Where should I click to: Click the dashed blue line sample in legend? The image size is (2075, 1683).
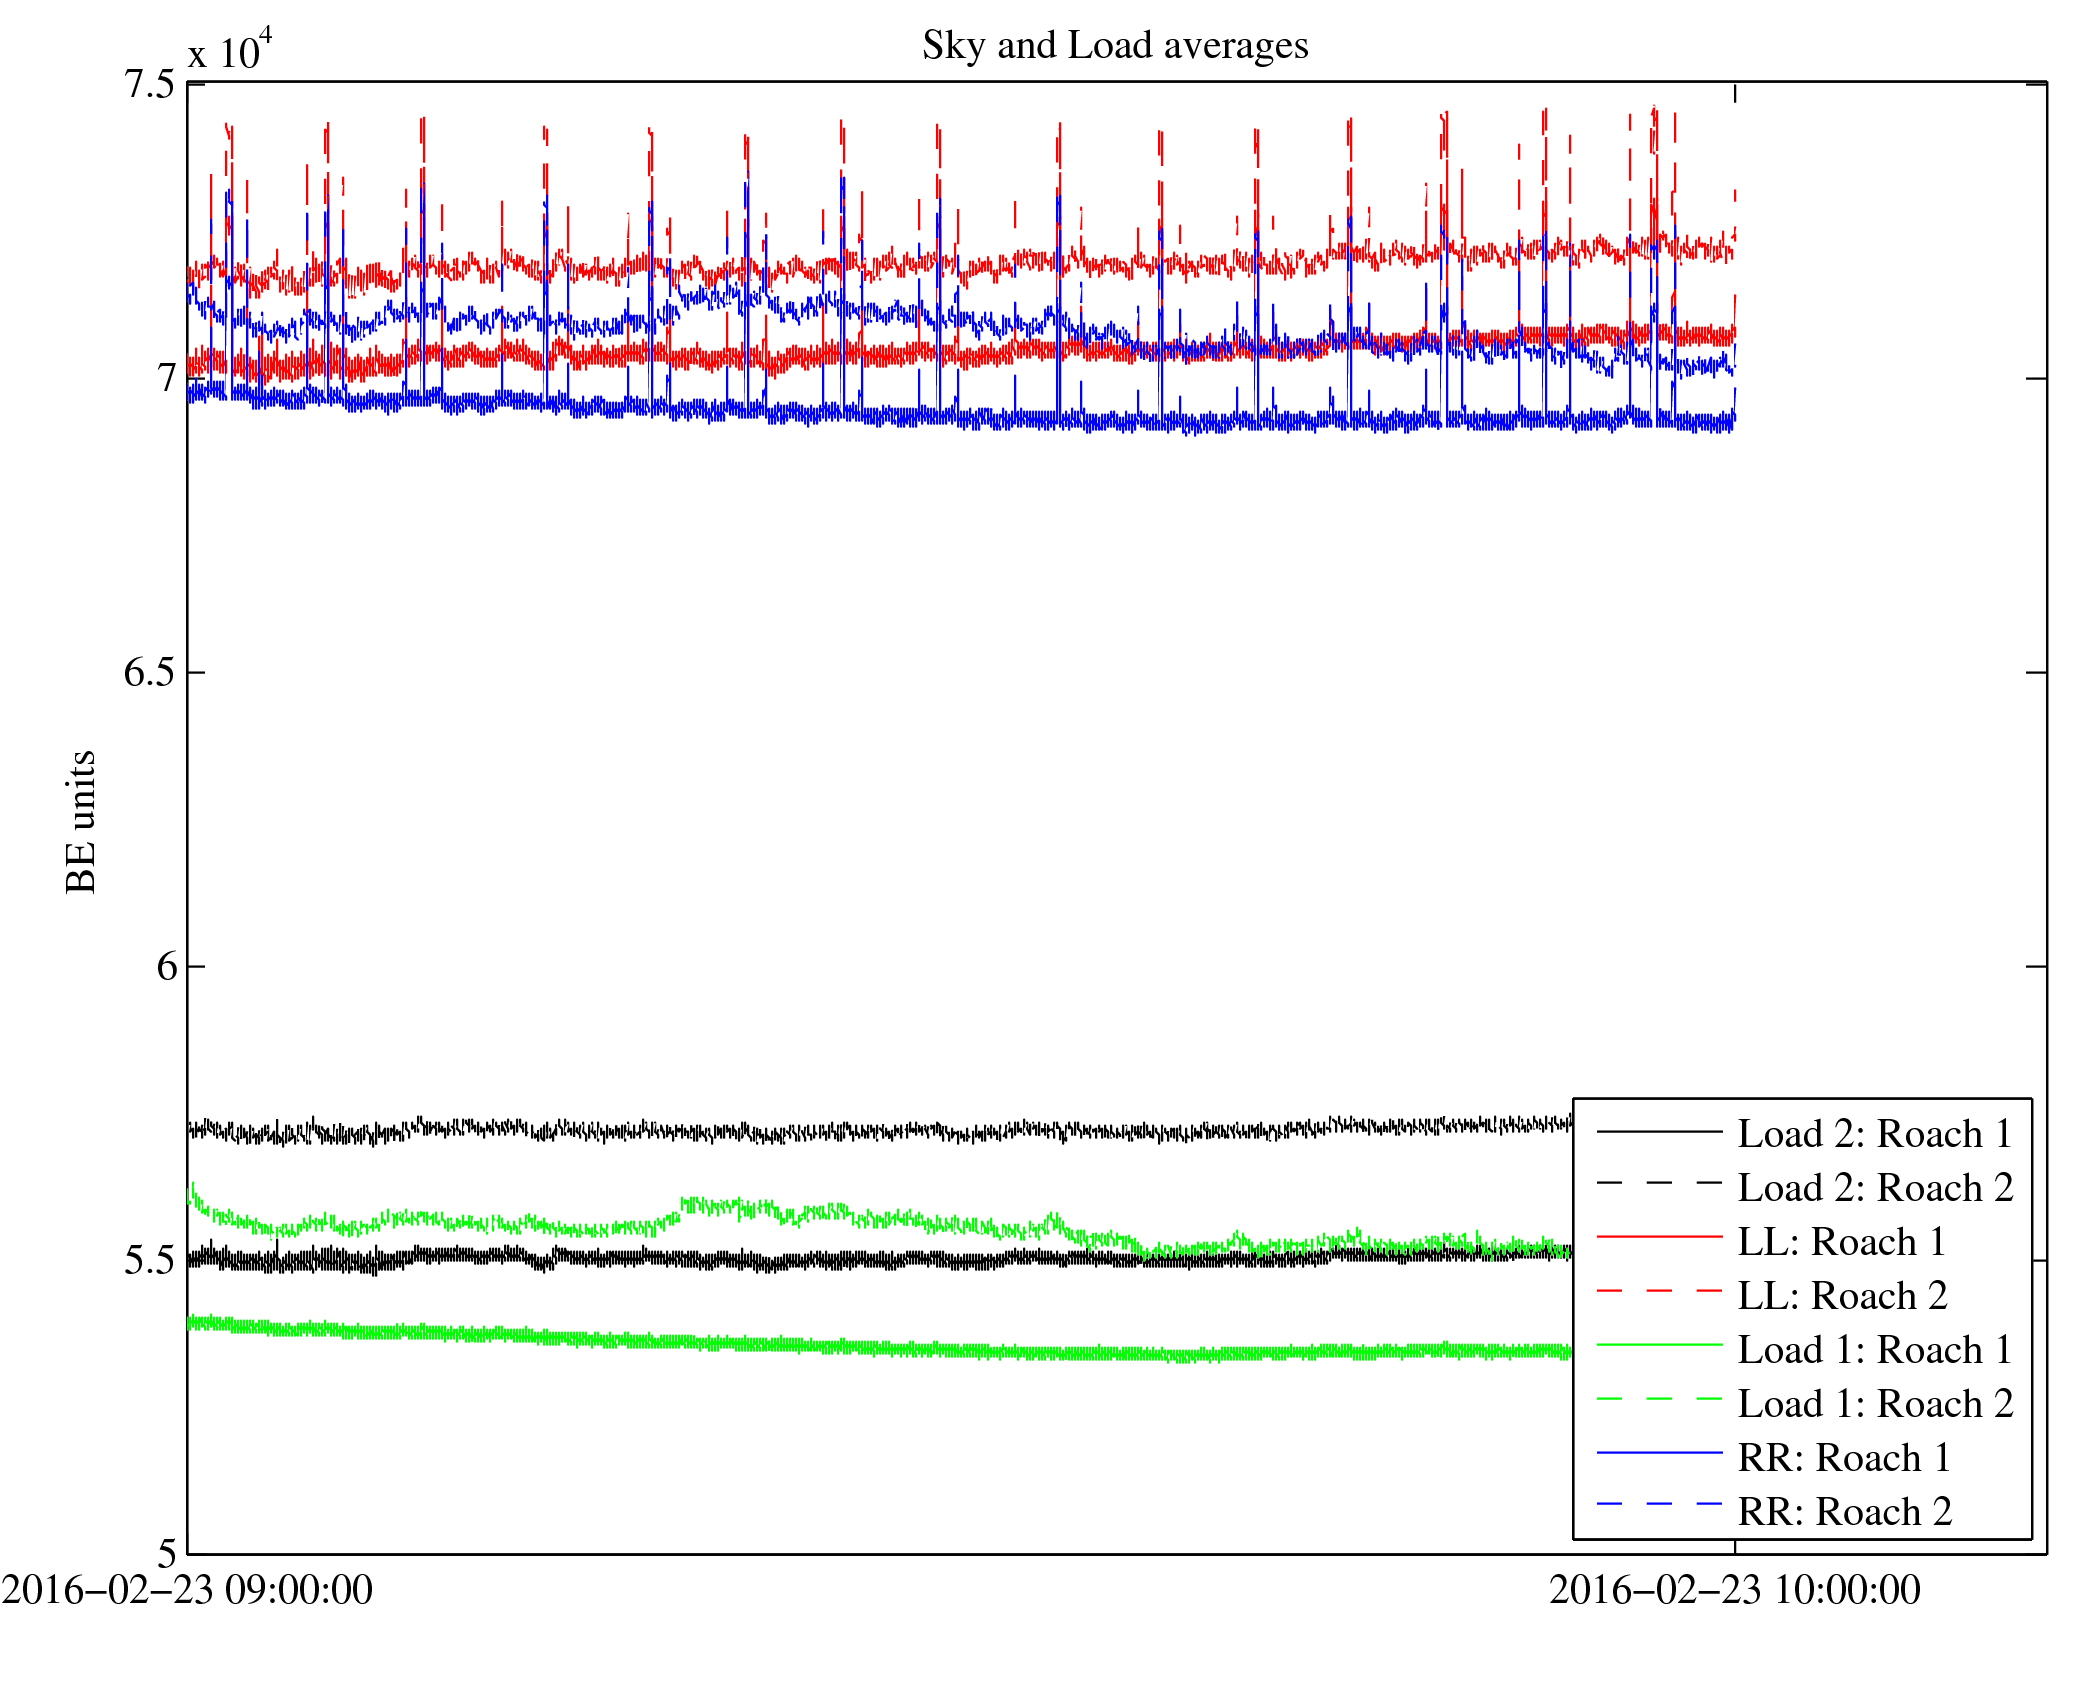click(x=1659, y=1504)
